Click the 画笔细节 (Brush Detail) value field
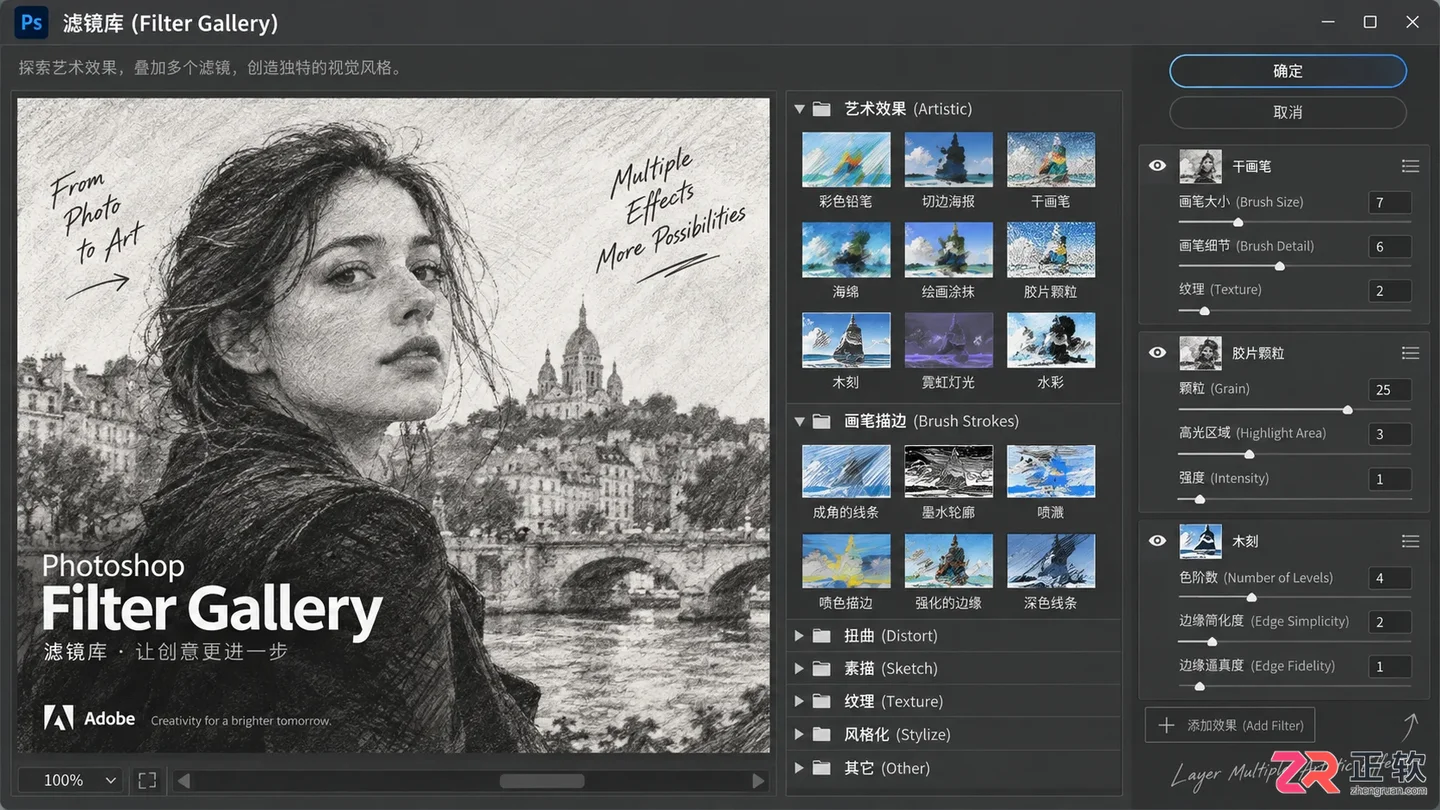 click(1390, 247)
